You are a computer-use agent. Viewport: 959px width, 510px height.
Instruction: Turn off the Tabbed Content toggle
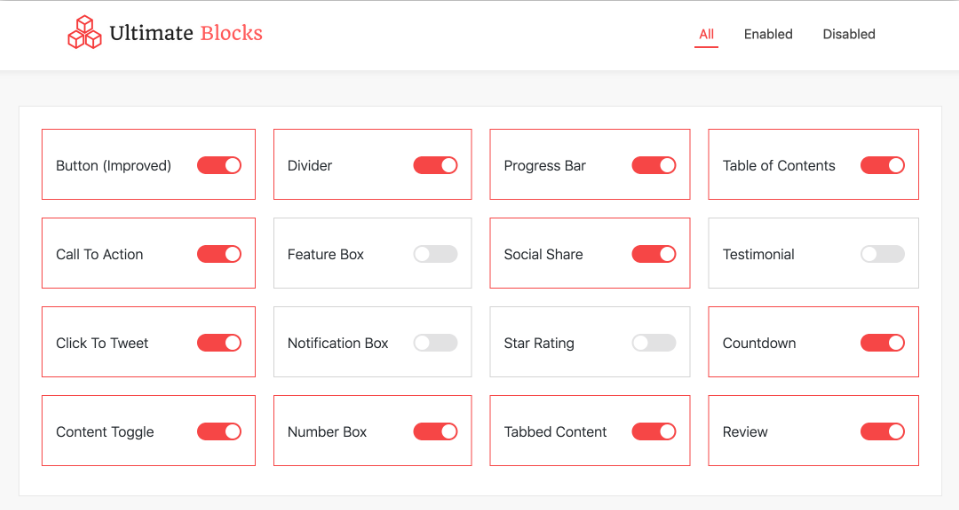pyautogui.click(x=654, y=431)
